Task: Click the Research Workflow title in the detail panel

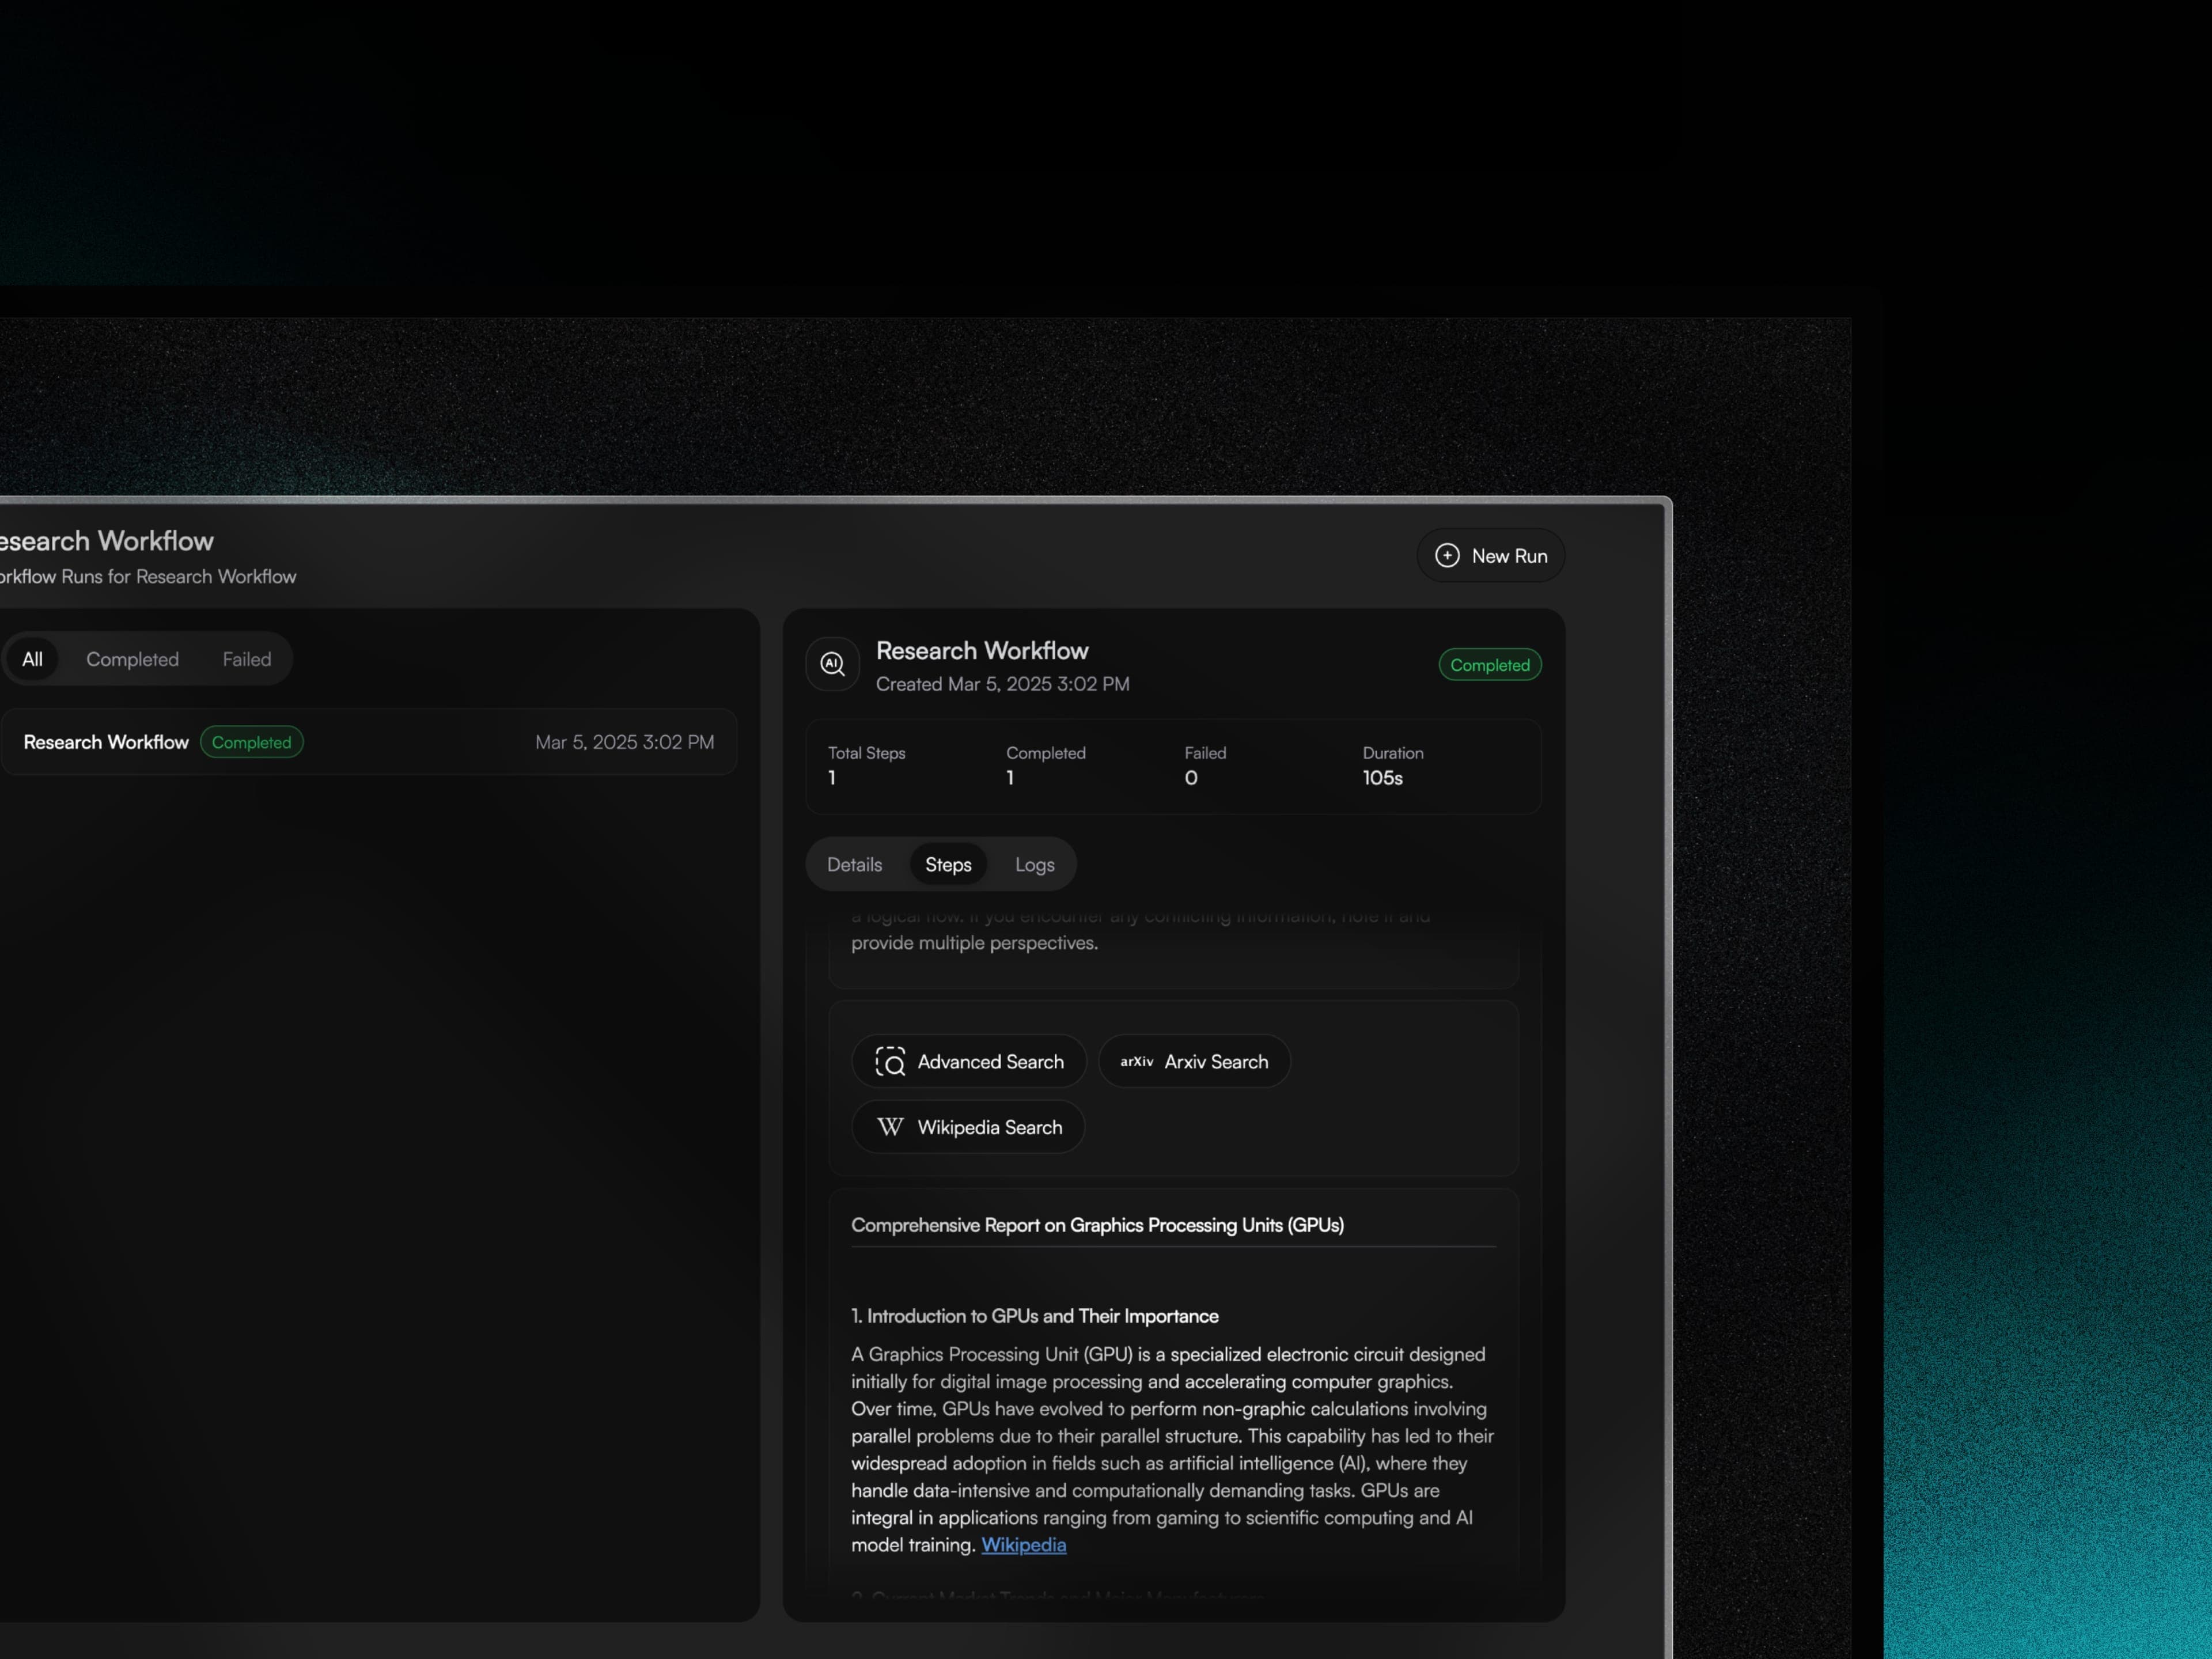Action: point(982,651)
